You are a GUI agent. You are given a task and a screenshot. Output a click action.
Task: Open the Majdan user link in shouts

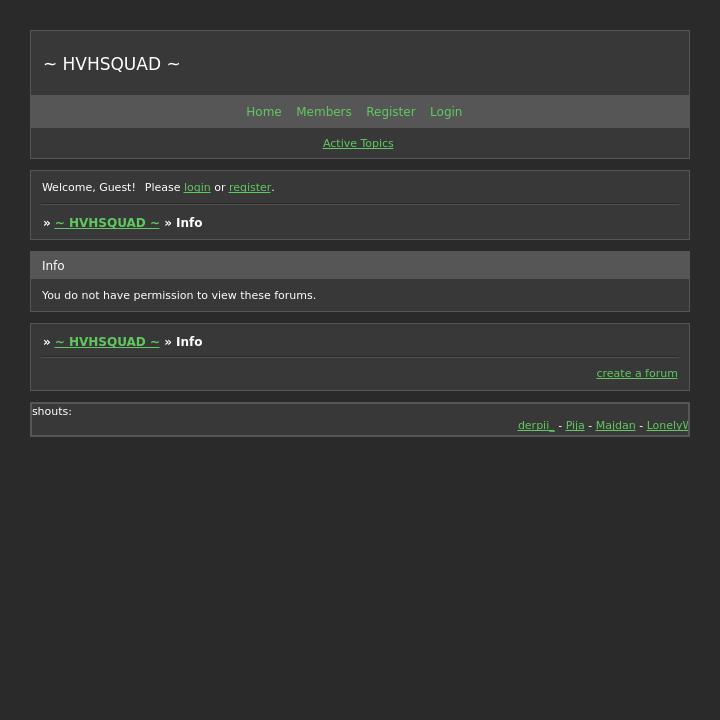point(615,426)
